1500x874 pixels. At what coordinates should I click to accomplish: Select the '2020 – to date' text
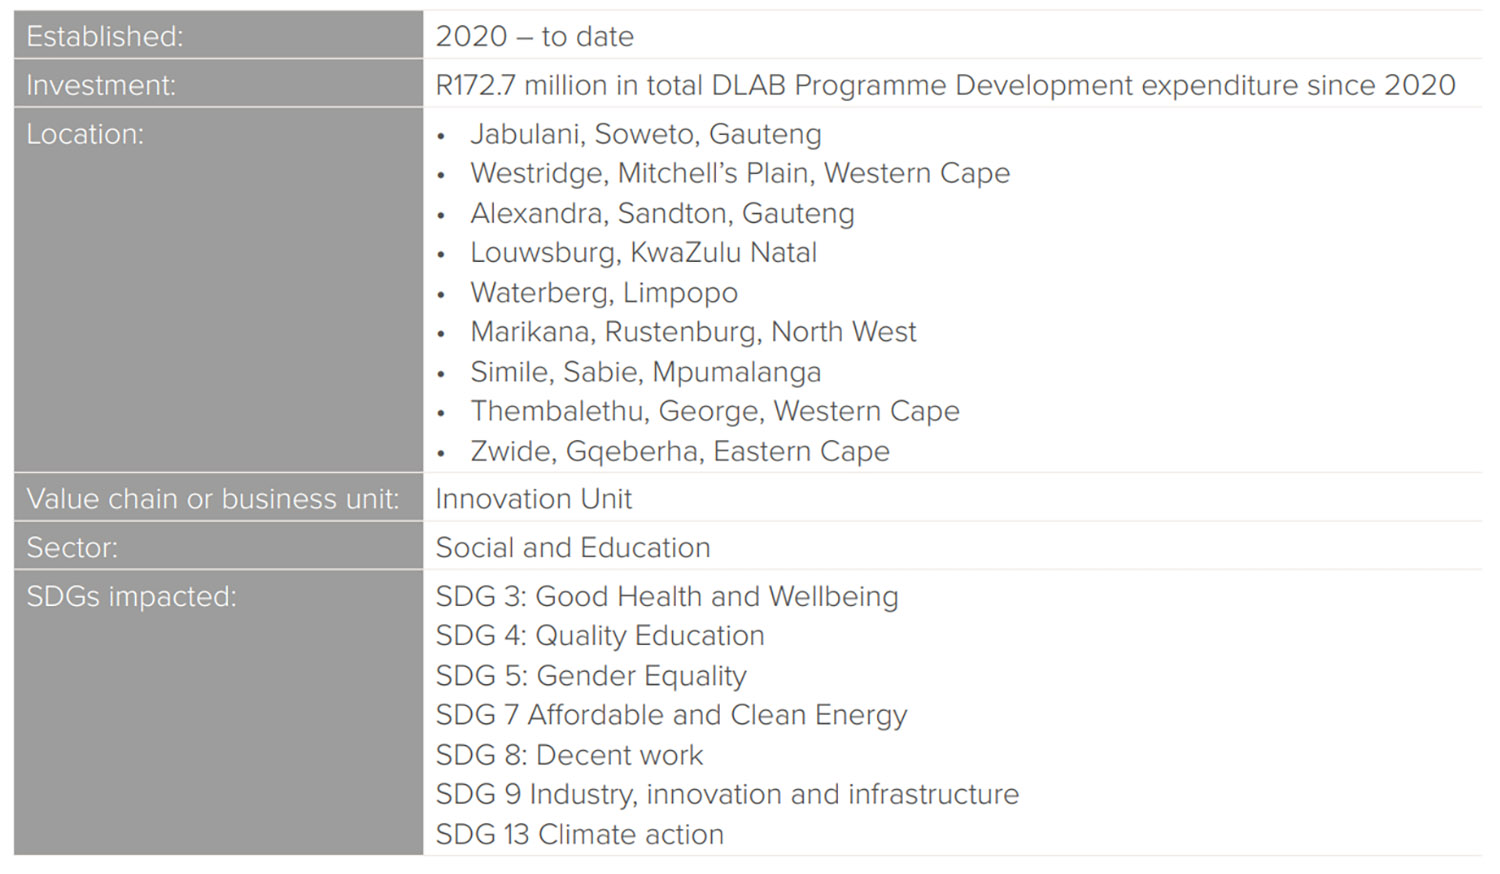[534, 37]
